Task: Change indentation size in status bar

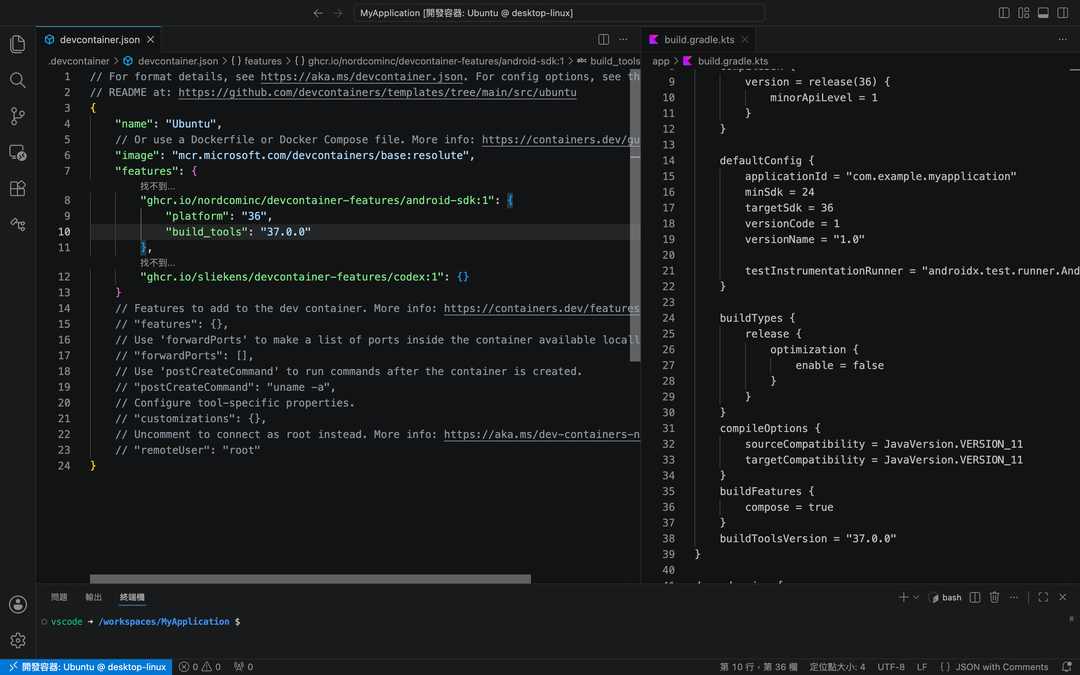Action: pos(837,667)
